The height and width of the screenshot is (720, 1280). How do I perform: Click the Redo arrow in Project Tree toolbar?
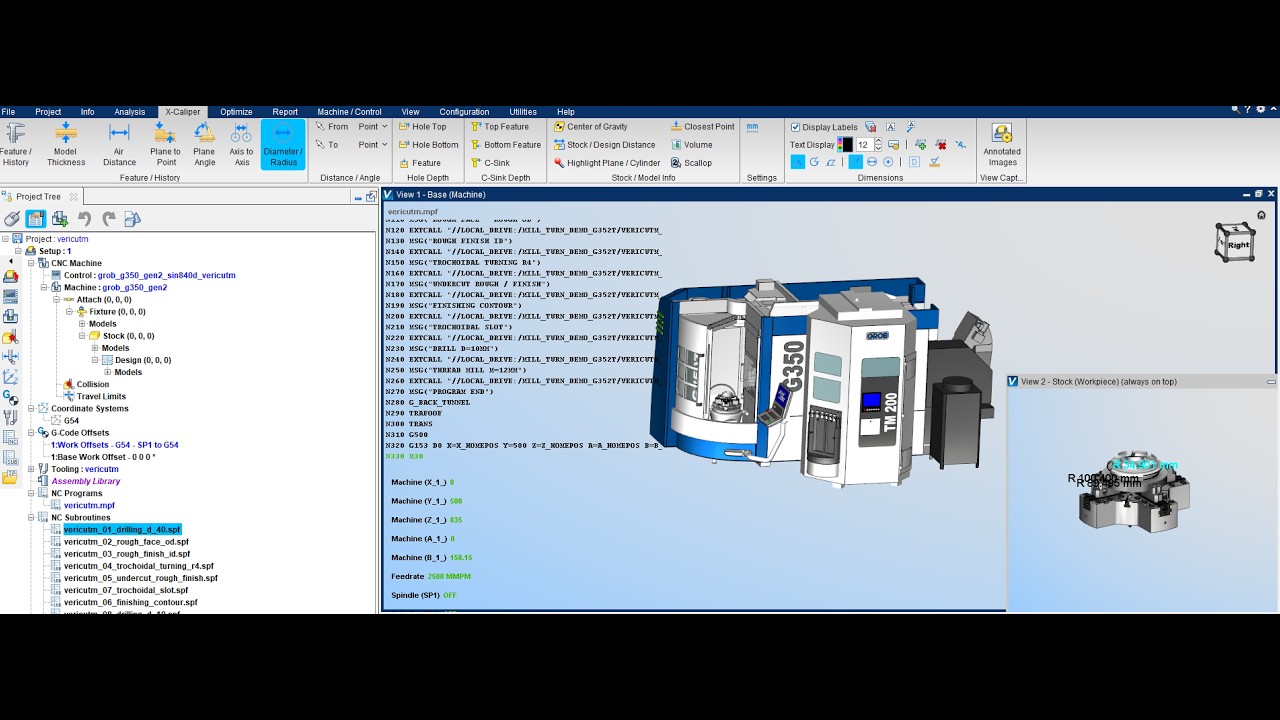coord(108,219)
